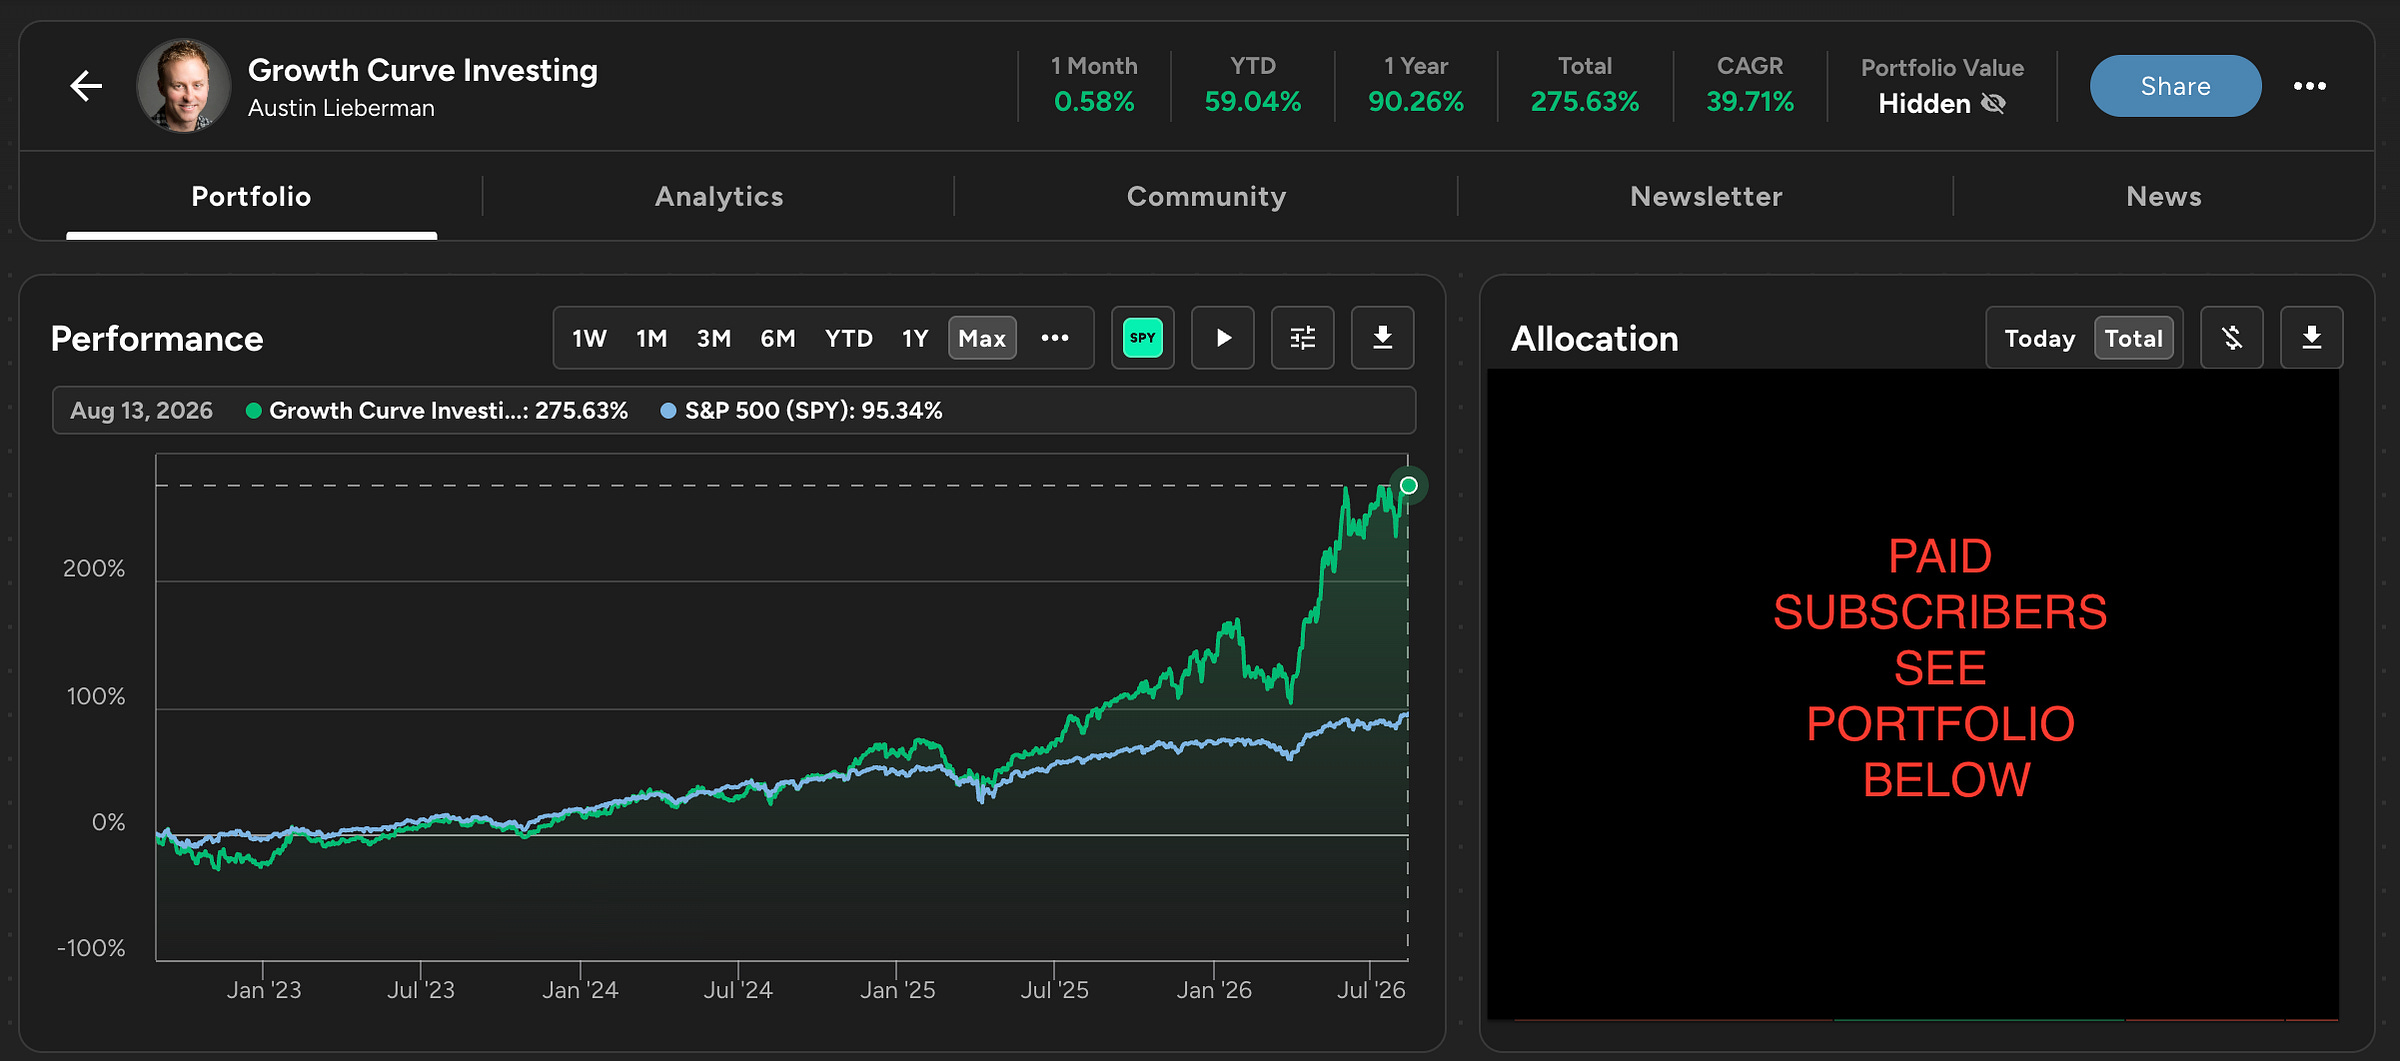Viewport: 2400px width, 1061px height.
Task: Click the 1 Month 0.58% stat
Action: tap(1094, 85)
